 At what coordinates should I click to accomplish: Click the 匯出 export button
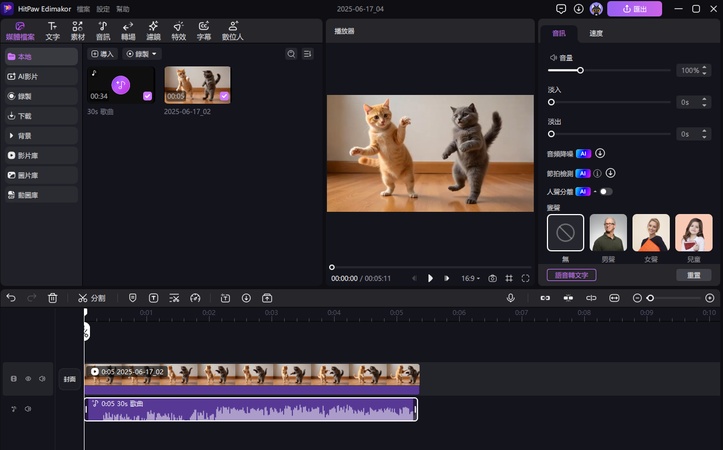(x=634, y=9)
